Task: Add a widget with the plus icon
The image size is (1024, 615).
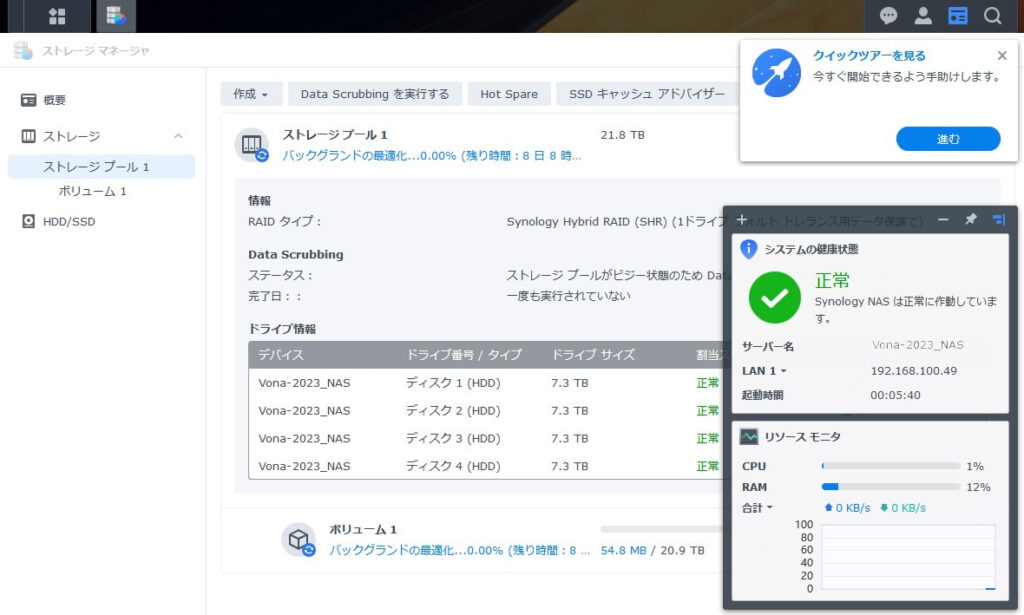Action: [741, 219]
